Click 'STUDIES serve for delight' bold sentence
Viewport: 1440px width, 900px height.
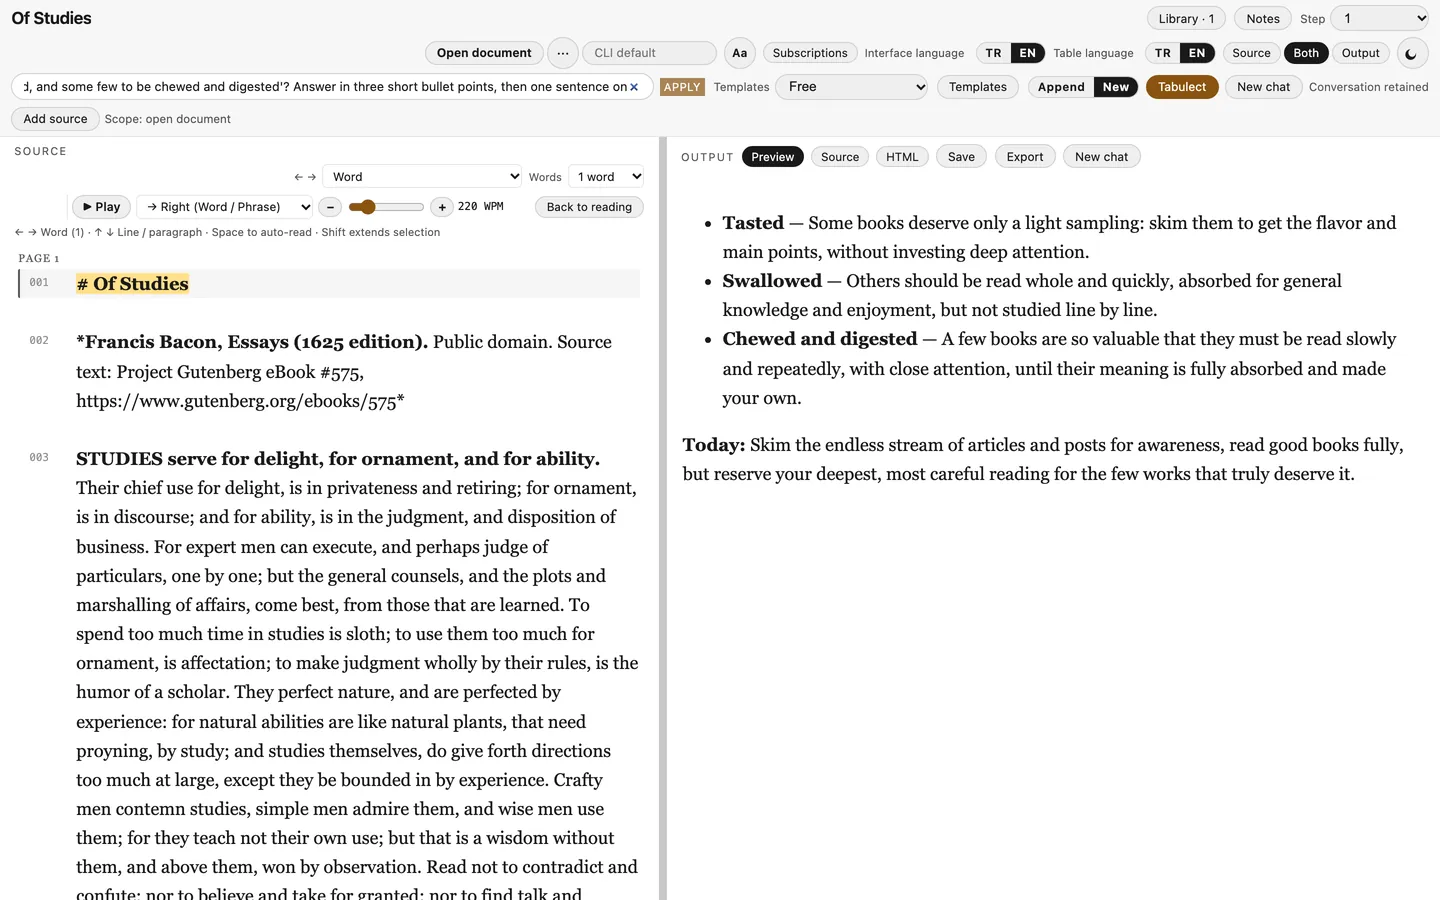(x=338, y=459)
